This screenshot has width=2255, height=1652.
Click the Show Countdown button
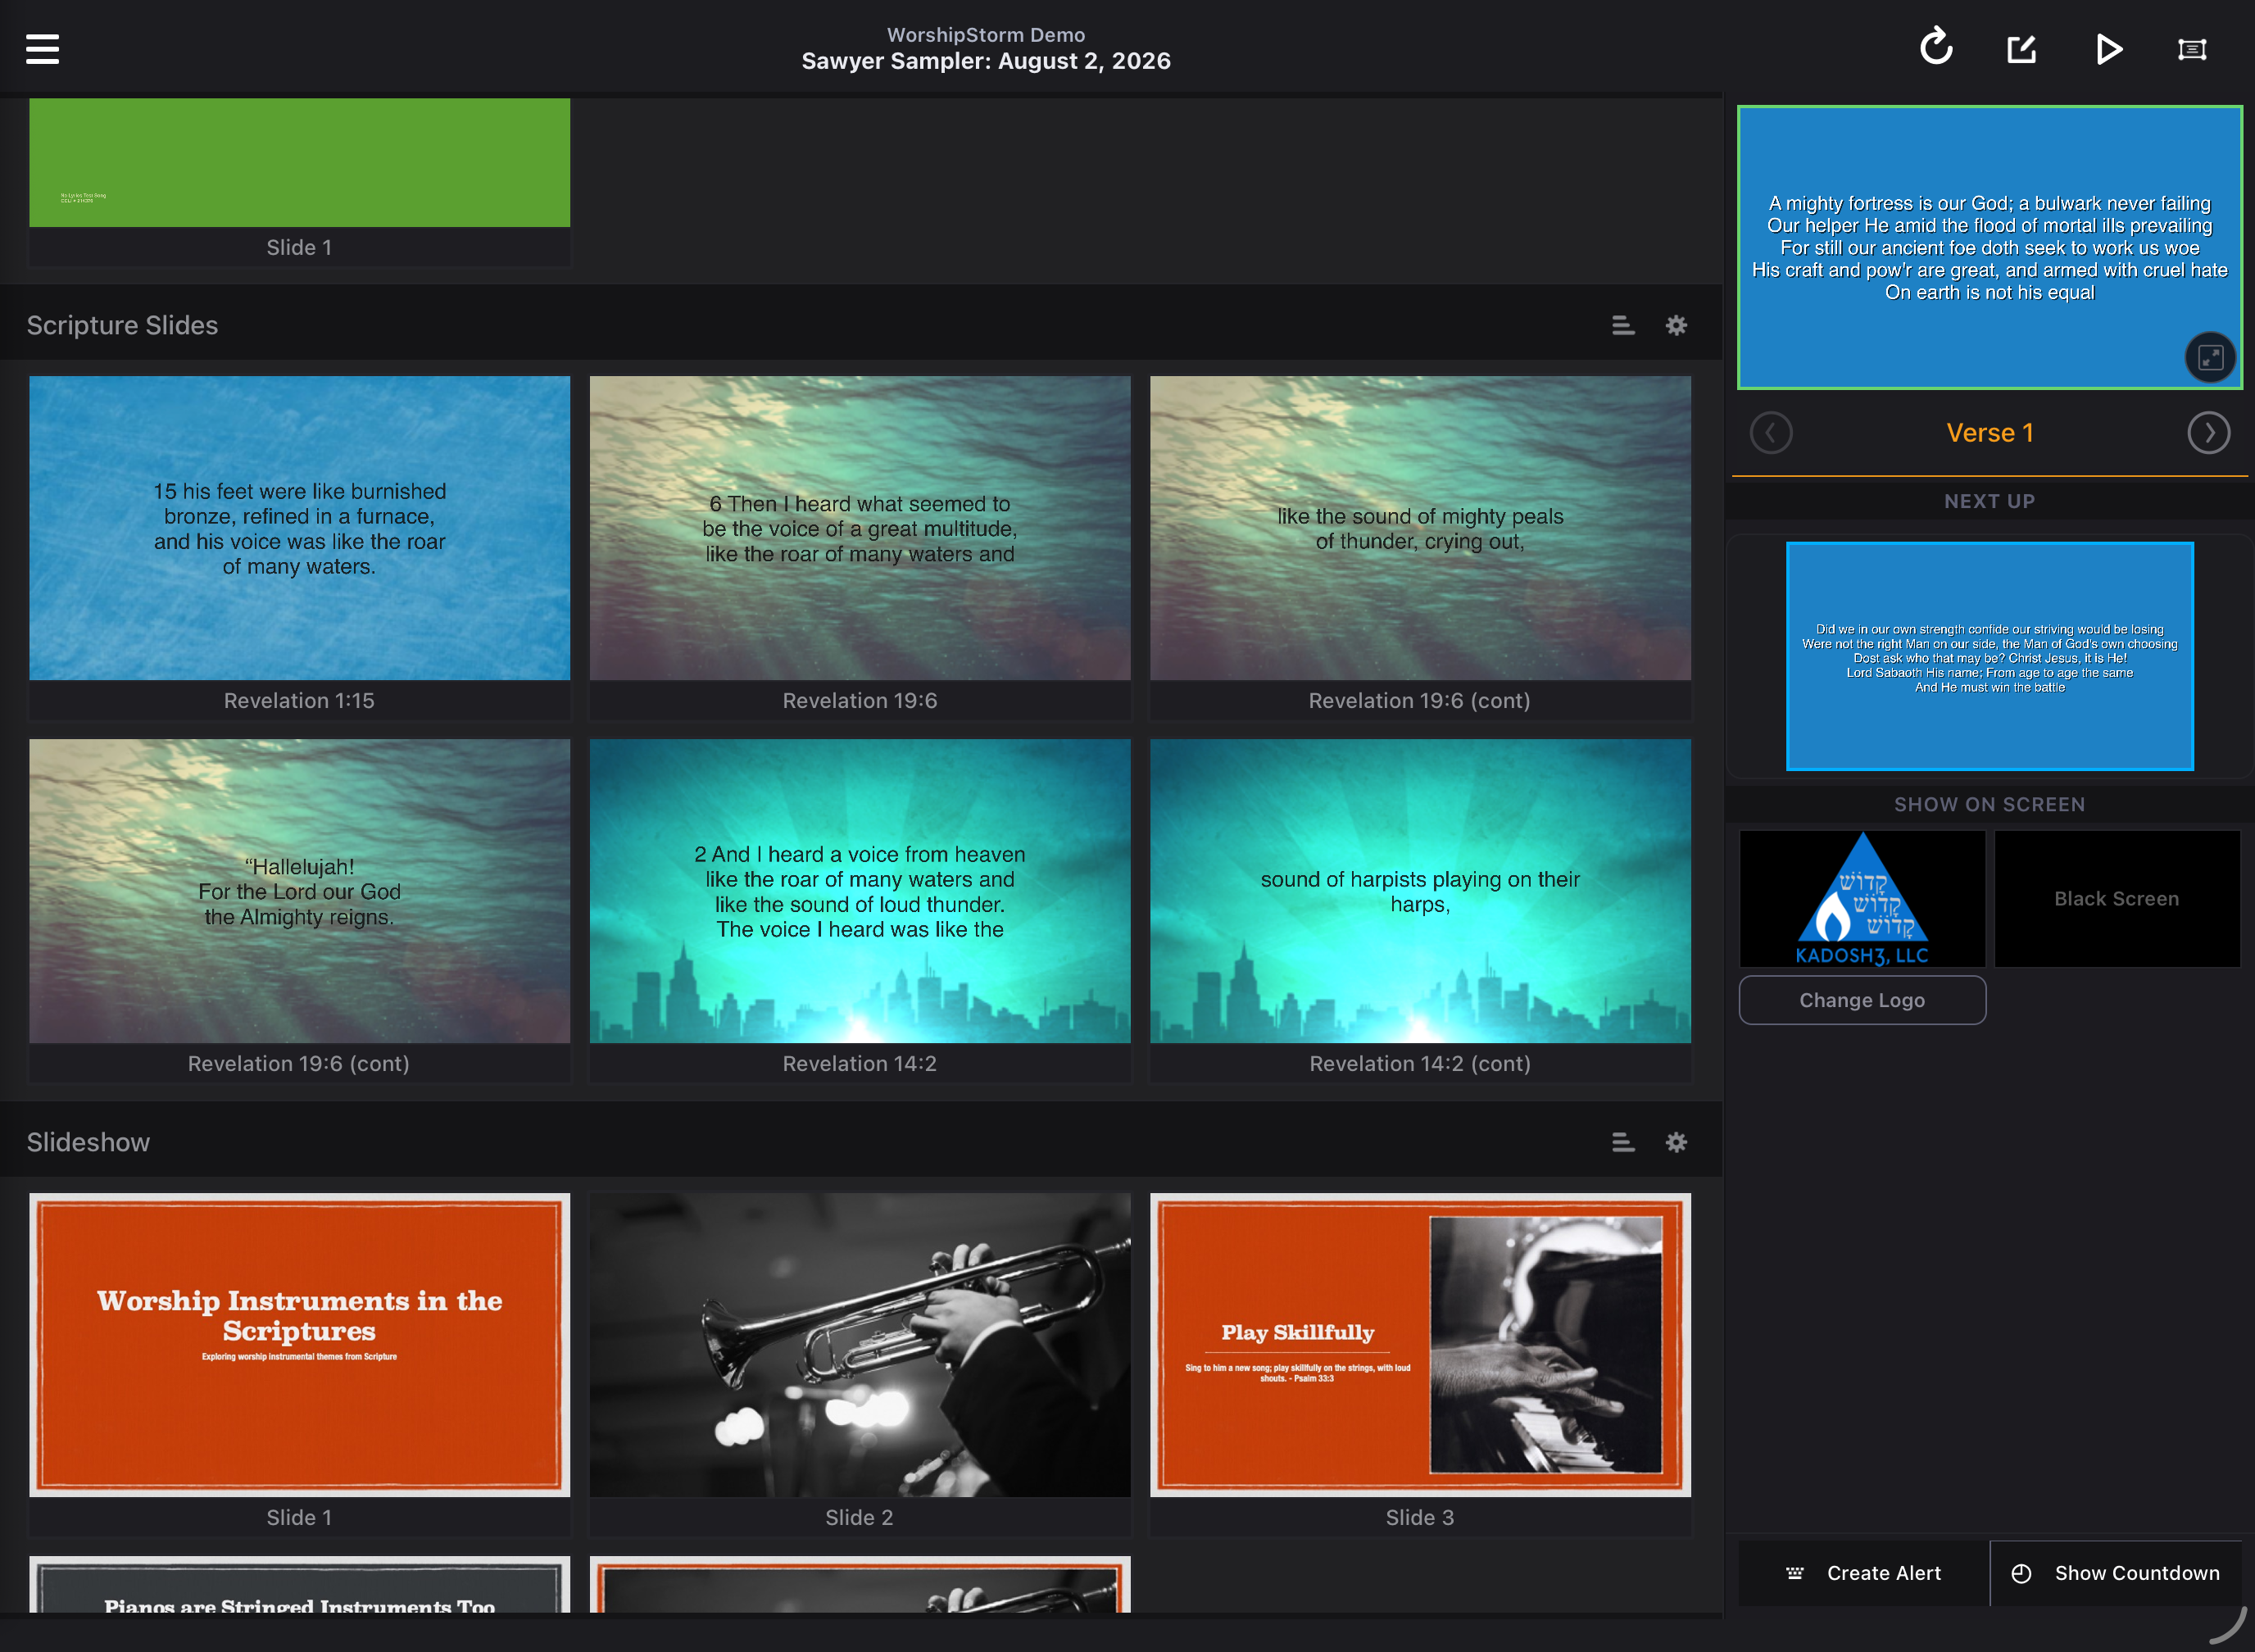(x=2116, y=1573)
